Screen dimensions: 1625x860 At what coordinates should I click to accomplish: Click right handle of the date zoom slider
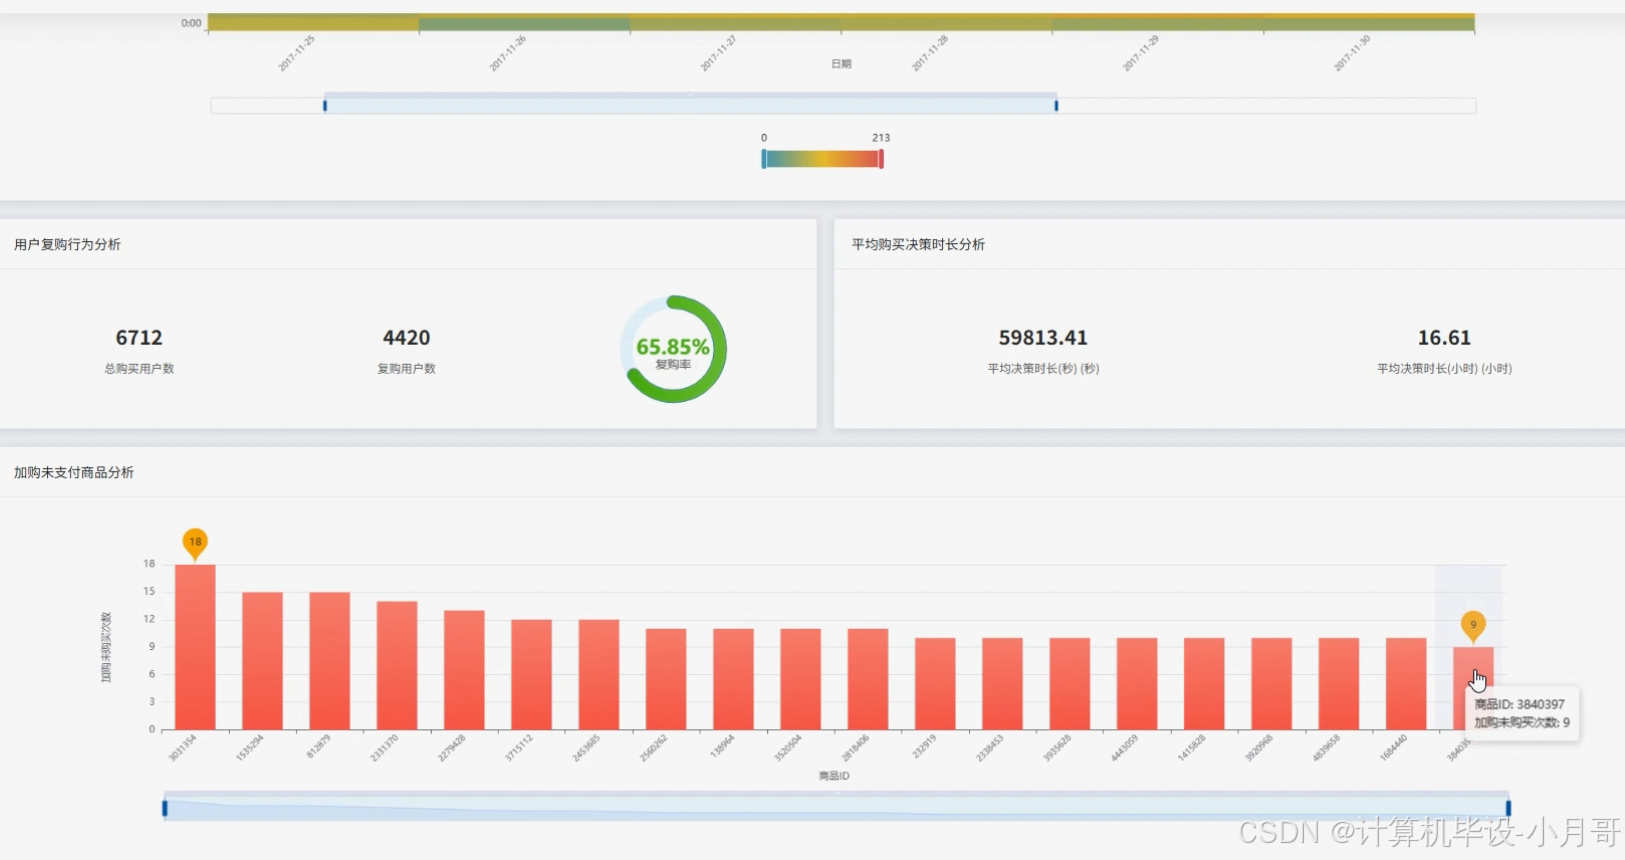point(1056,105)
